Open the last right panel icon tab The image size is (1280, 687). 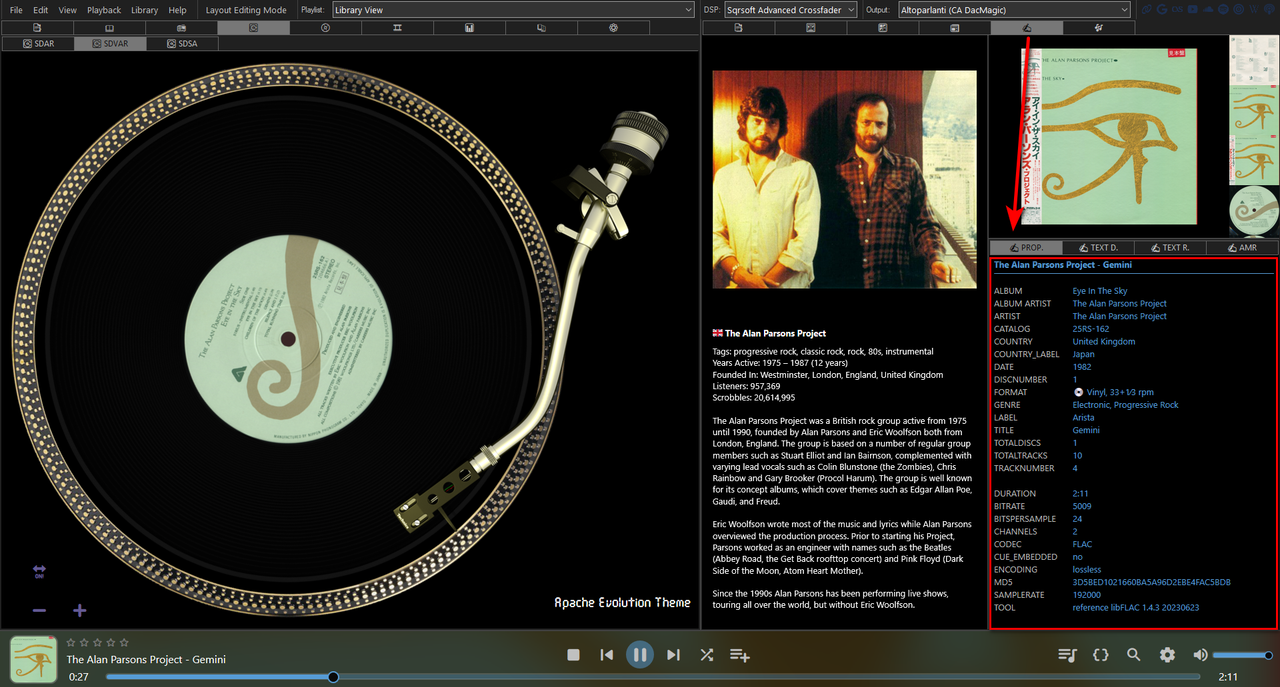click(x=1099, y=28)
